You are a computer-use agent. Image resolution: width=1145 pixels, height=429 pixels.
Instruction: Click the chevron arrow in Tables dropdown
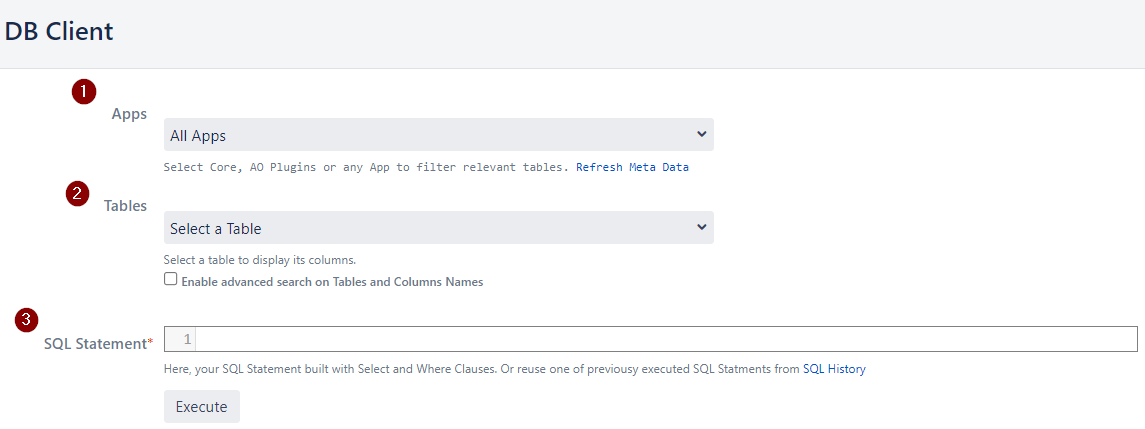701,227
